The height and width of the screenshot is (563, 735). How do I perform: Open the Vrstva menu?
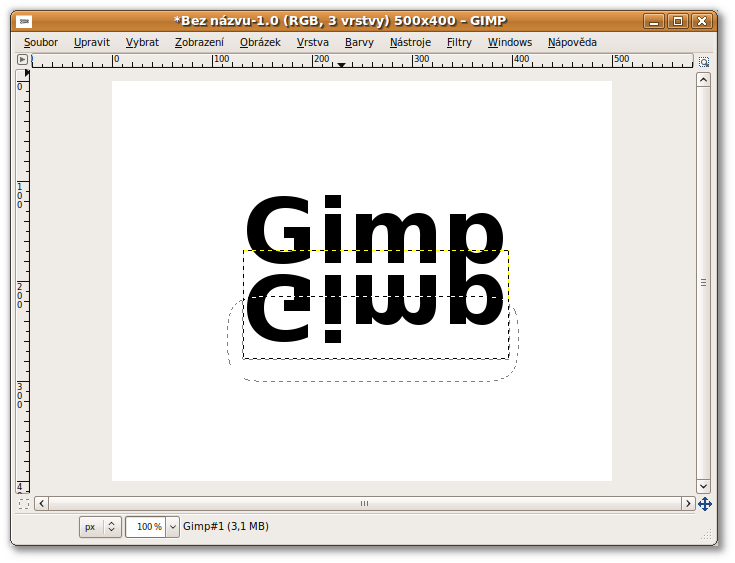click(313, 42)
